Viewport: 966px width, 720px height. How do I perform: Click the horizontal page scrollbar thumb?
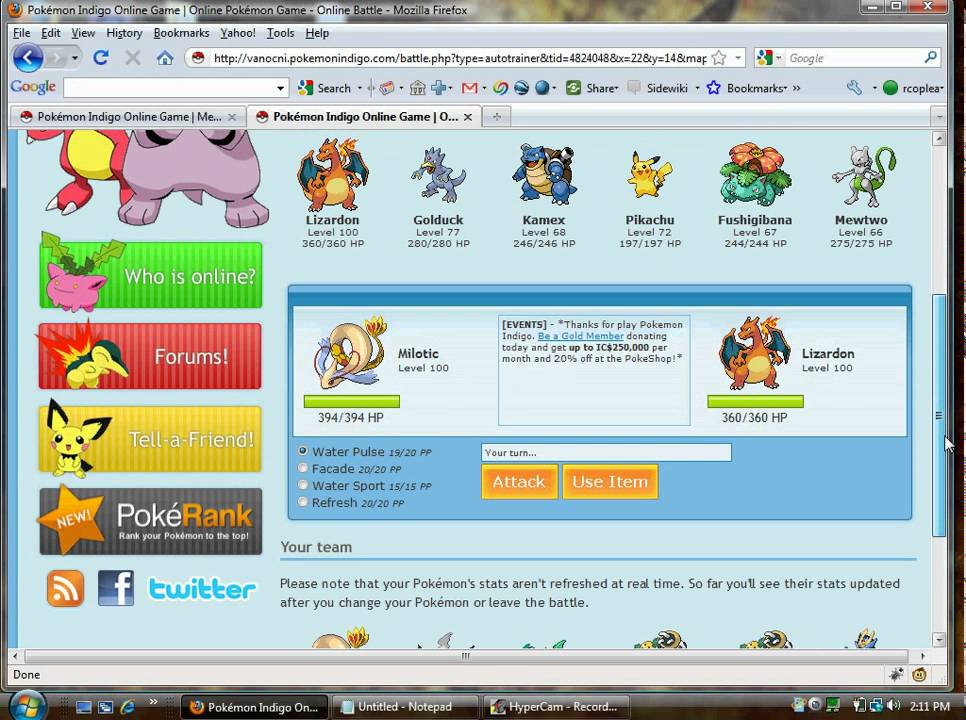click(466, 656)
